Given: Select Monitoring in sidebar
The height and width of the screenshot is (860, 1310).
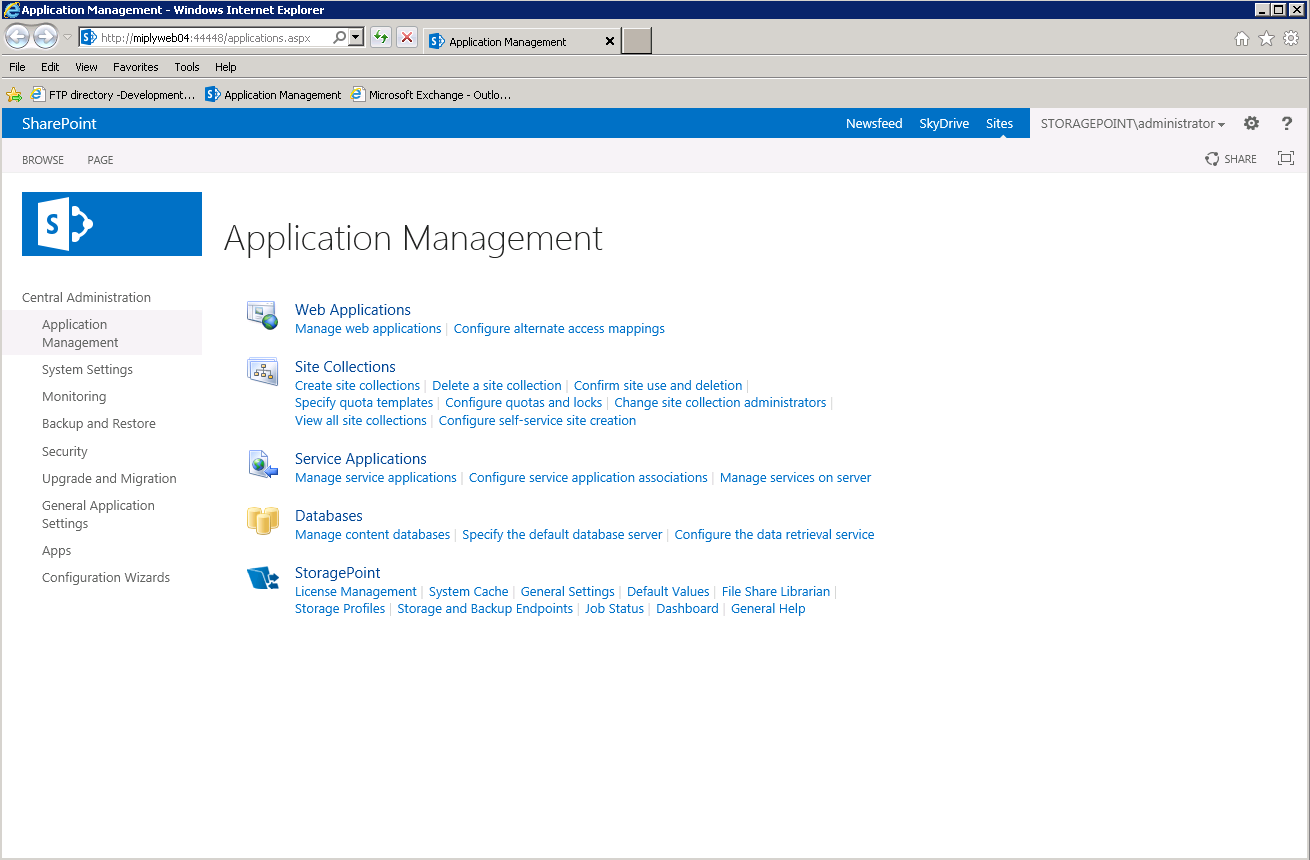Looking at the screenshot, I should [x=74, y=396].
